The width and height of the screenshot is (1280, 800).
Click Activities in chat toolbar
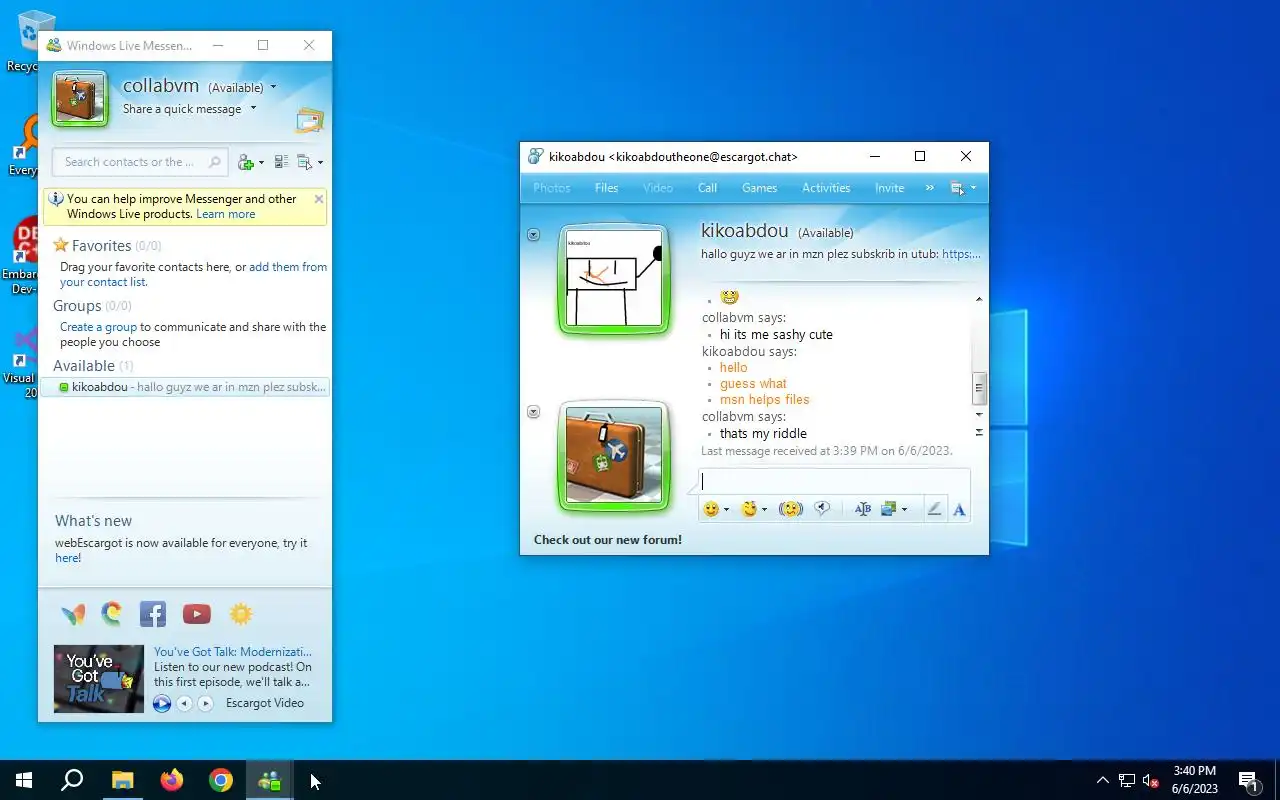826,188
